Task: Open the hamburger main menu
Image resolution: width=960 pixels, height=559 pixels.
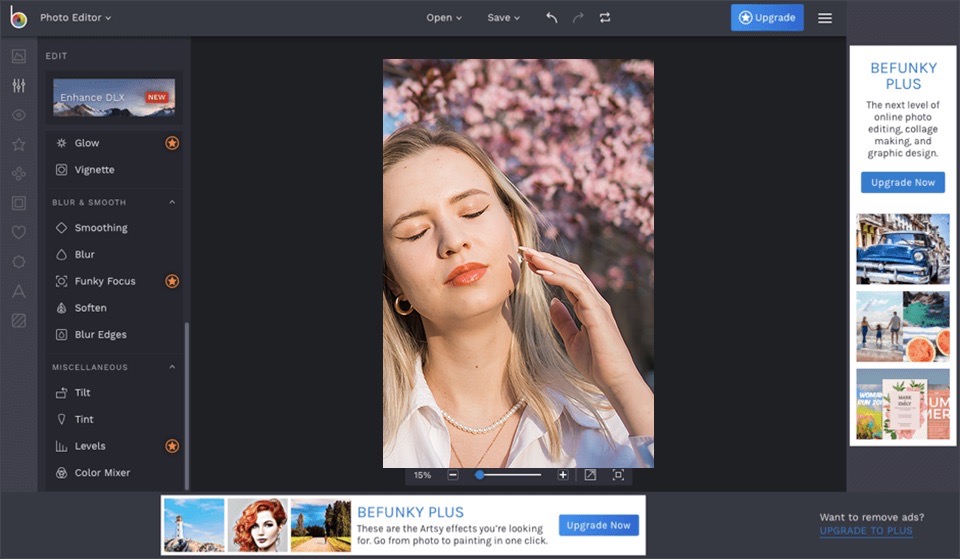Action: tap(825, 18)
